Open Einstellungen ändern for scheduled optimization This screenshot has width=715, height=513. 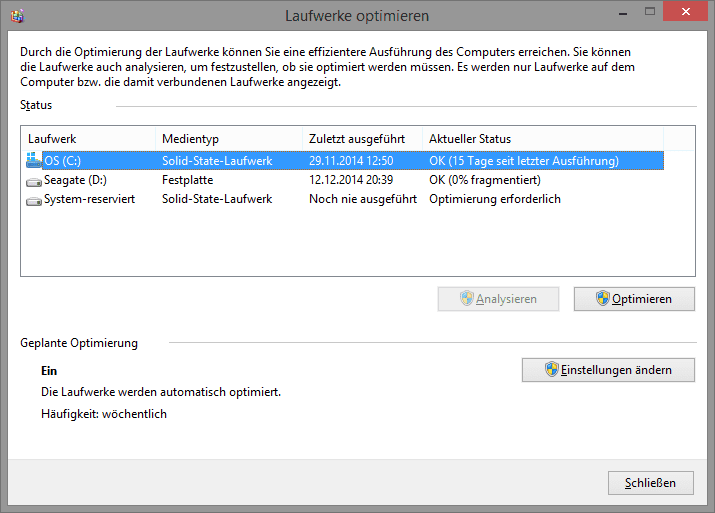click(608, 370)
